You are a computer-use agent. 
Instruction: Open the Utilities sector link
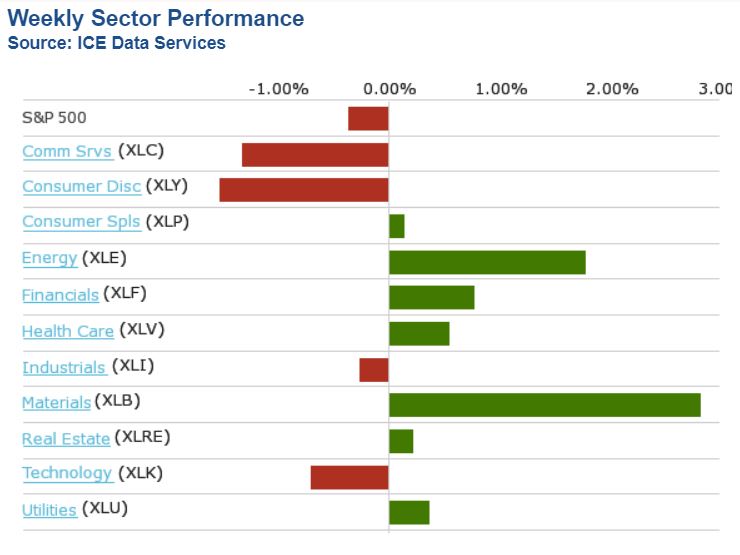click(49, 510)
